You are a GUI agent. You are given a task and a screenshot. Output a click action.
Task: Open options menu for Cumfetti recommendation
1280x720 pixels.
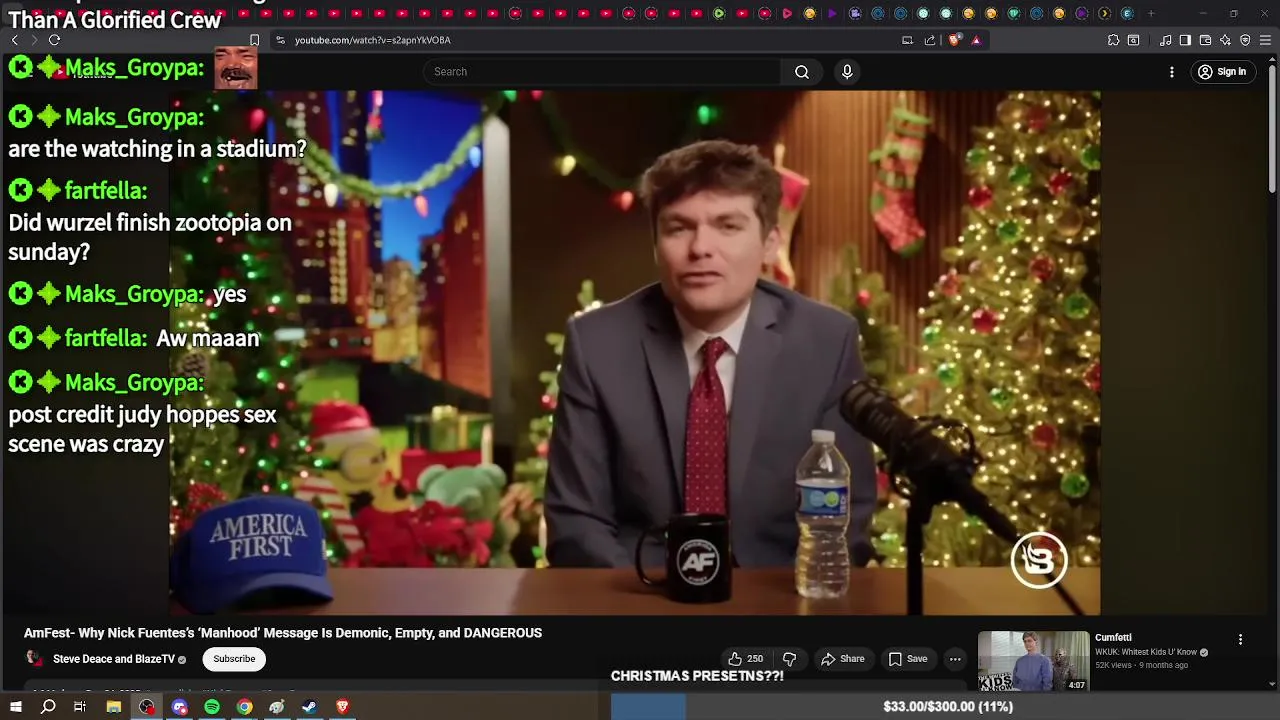tap(1240, 639)
